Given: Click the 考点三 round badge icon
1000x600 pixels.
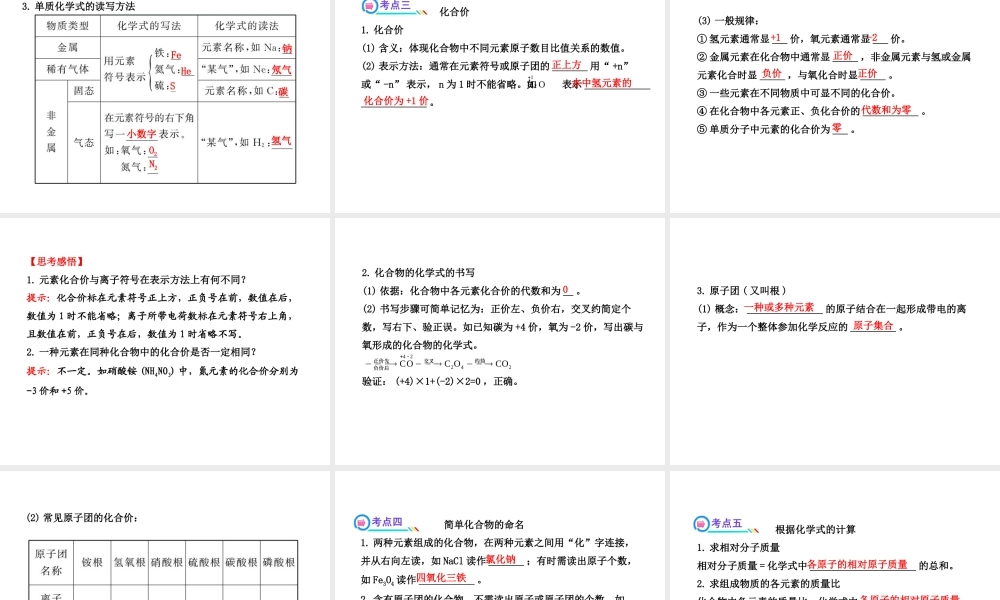Looking at the screenshot, I should (x=369, y=6).
